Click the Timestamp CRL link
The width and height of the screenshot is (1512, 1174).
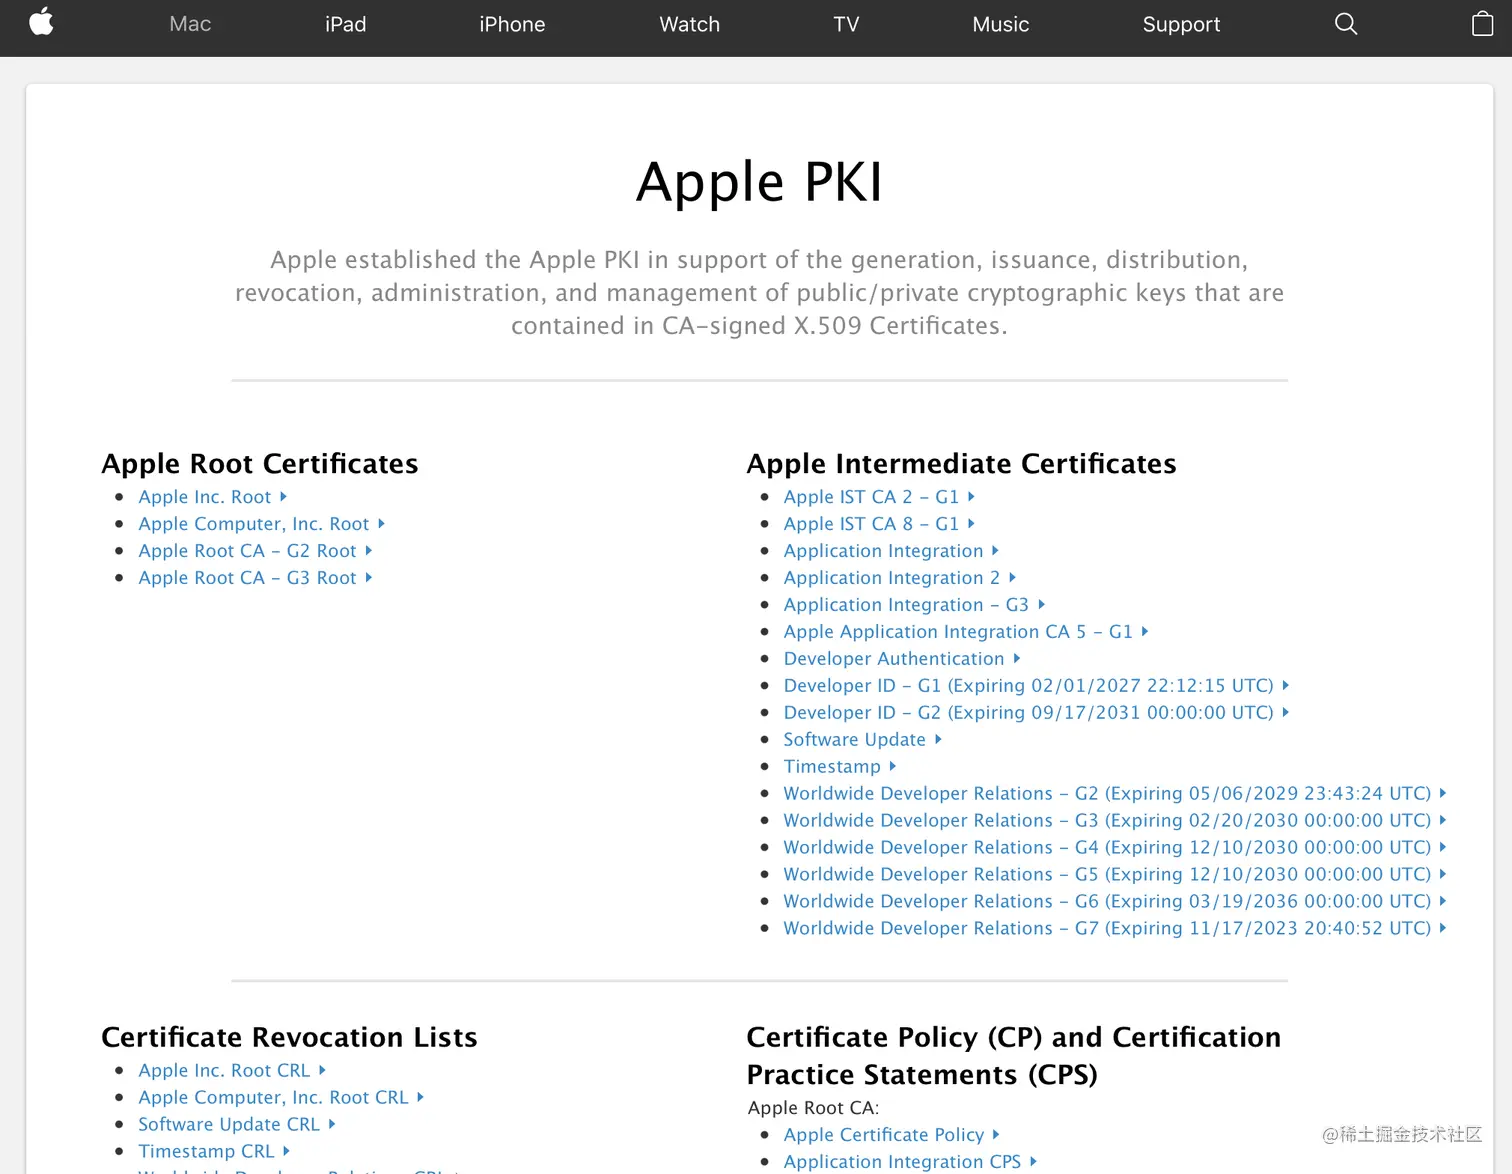point(214,1152)
